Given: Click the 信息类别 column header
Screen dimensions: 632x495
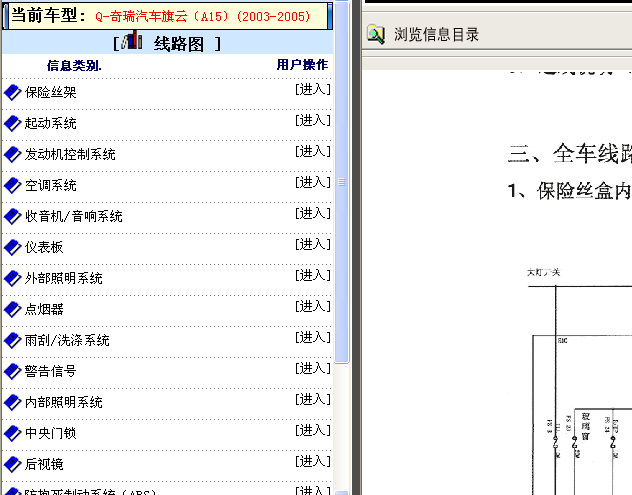Looking at the screenshot, I should [74, 65].
